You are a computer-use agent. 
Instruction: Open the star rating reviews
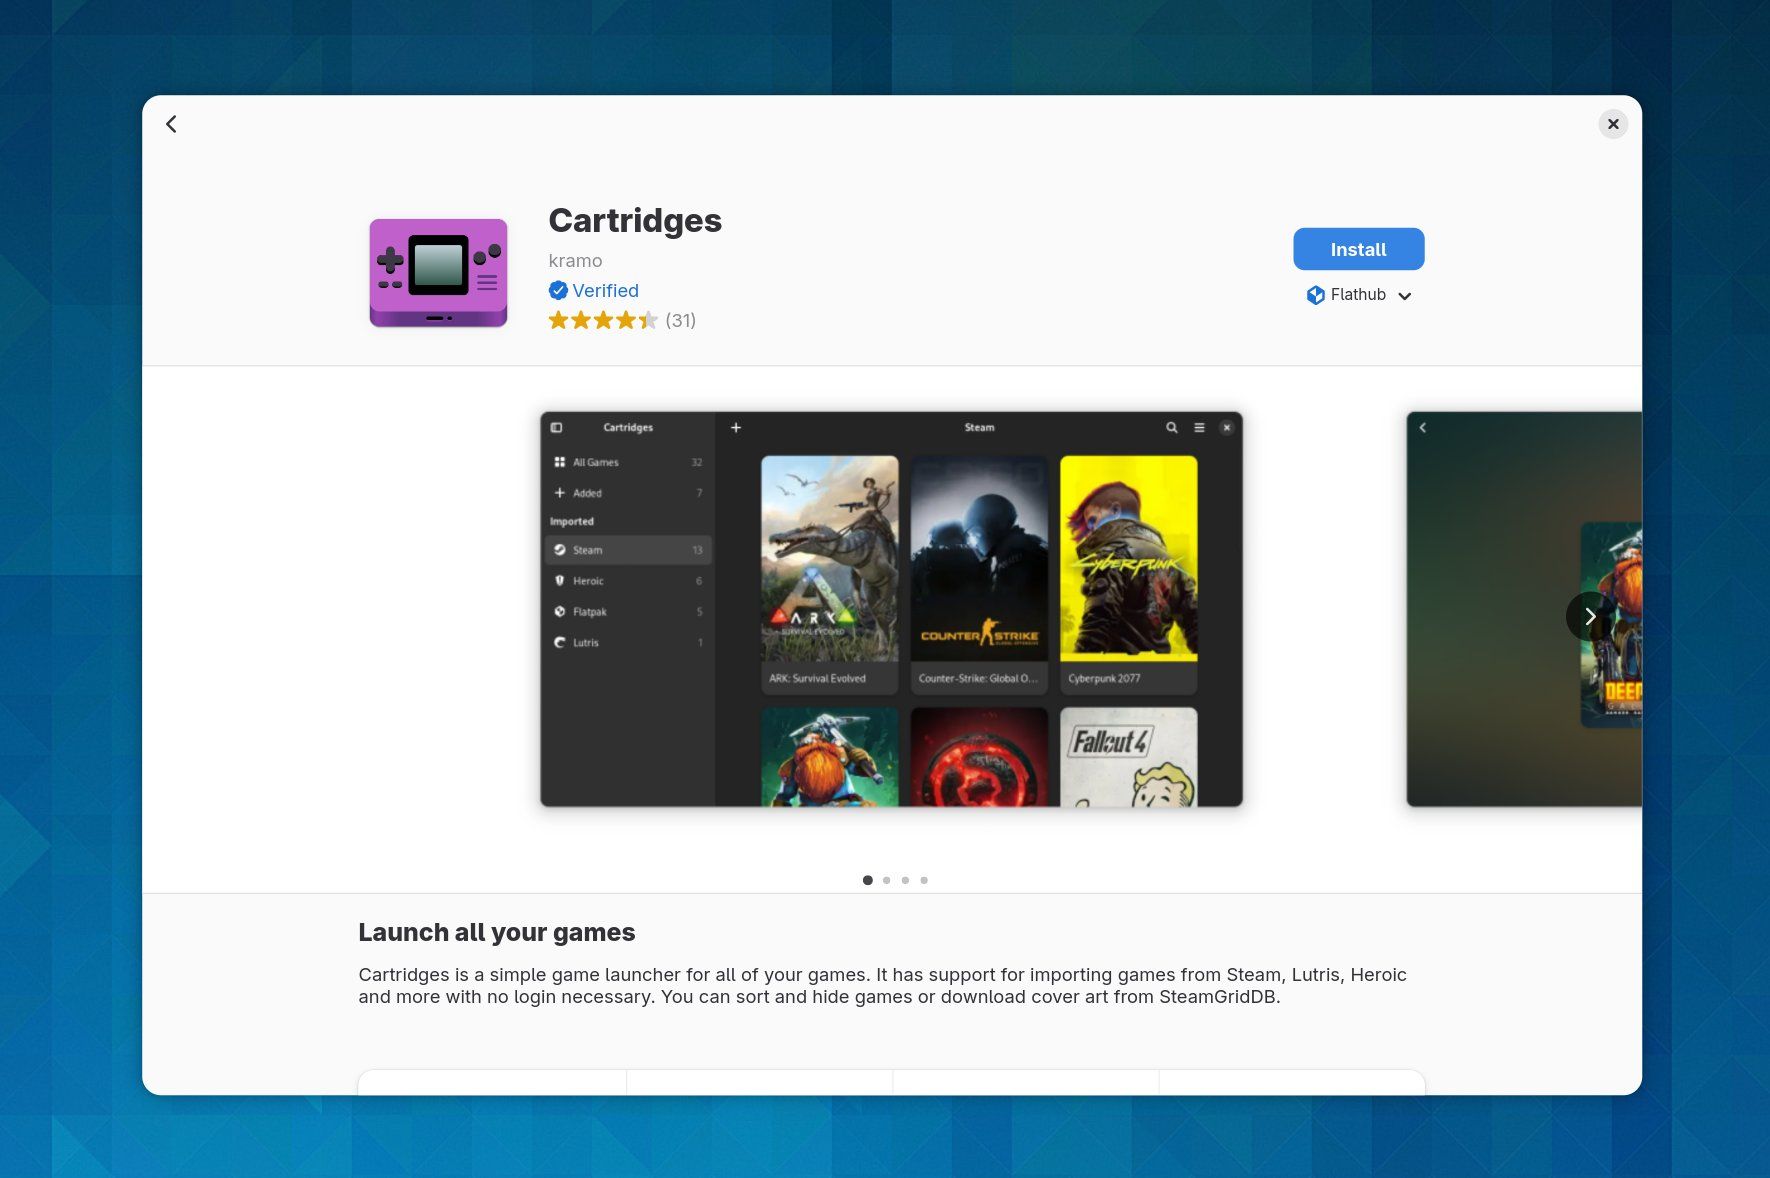(x=603, y=320)
